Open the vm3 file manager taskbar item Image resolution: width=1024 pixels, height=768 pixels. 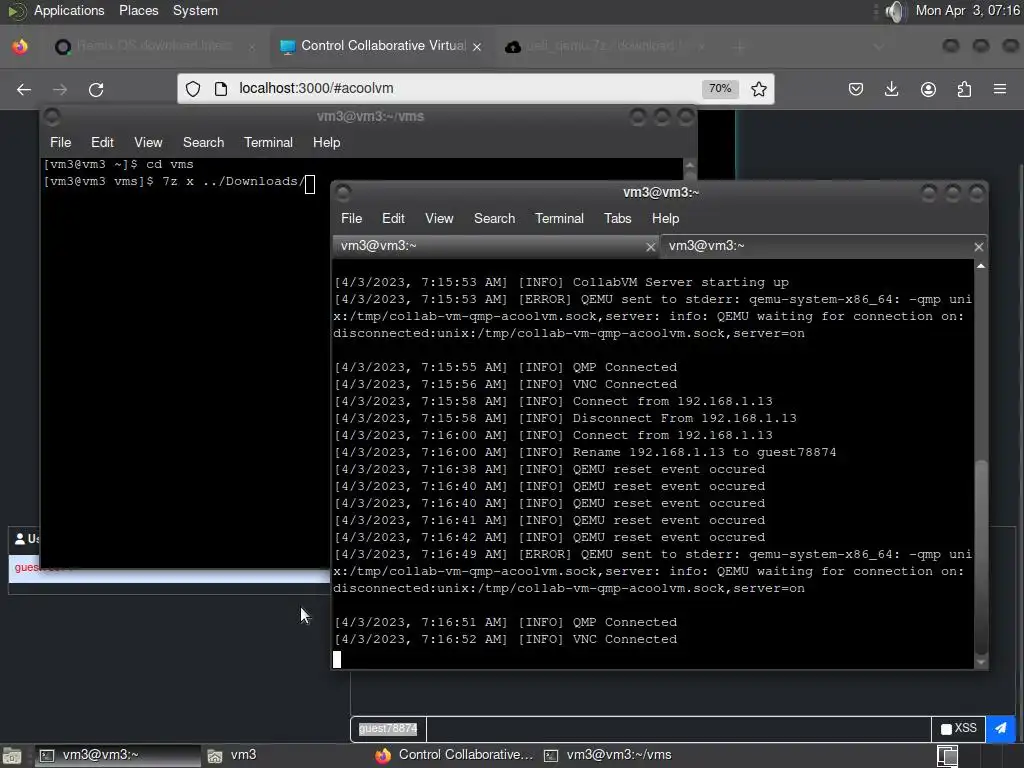[x=232, y=756]
